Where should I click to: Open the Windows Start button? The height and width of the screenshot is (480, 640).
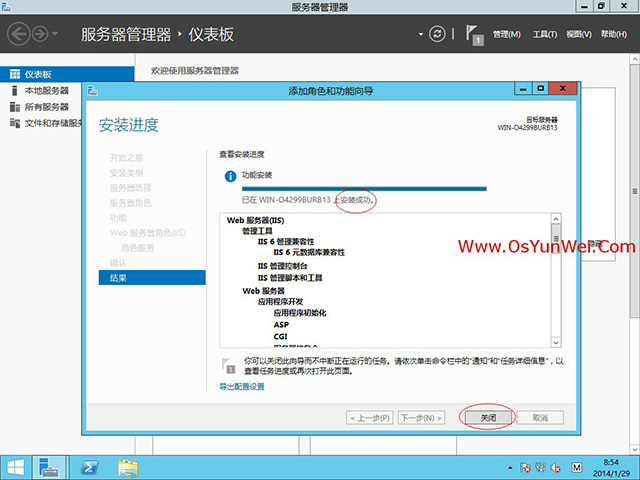(x=16, y=467)
